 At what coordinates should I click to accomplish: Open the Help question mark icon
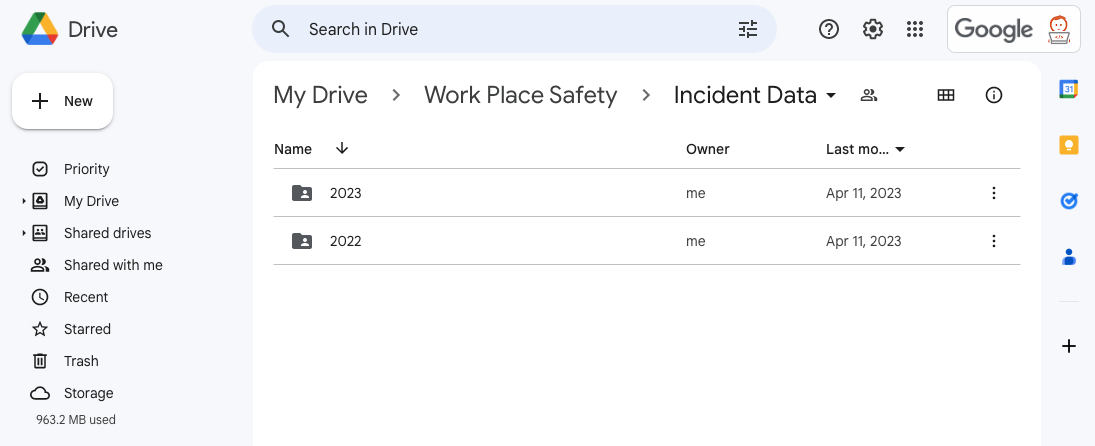[x=829, y=29]
